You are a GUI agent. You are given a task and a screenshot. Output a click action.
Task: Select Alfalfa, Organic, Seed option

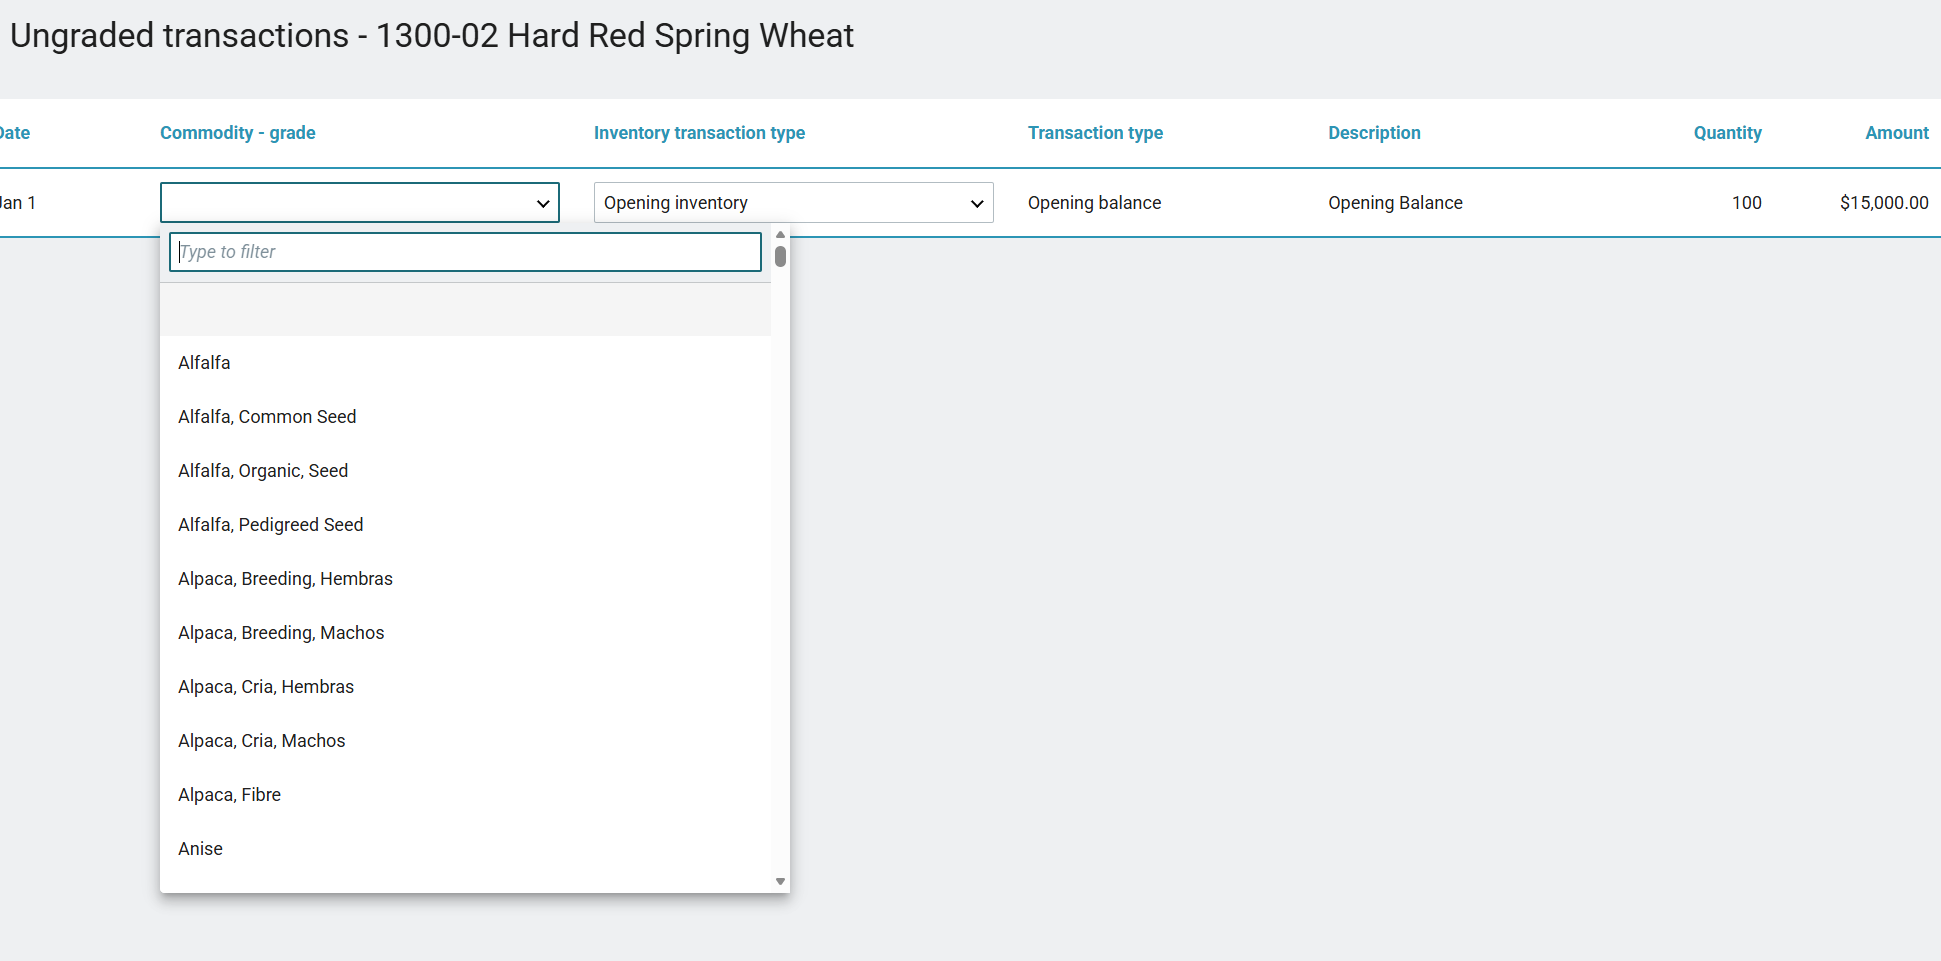pyautogui.click(x=263, y=471)
